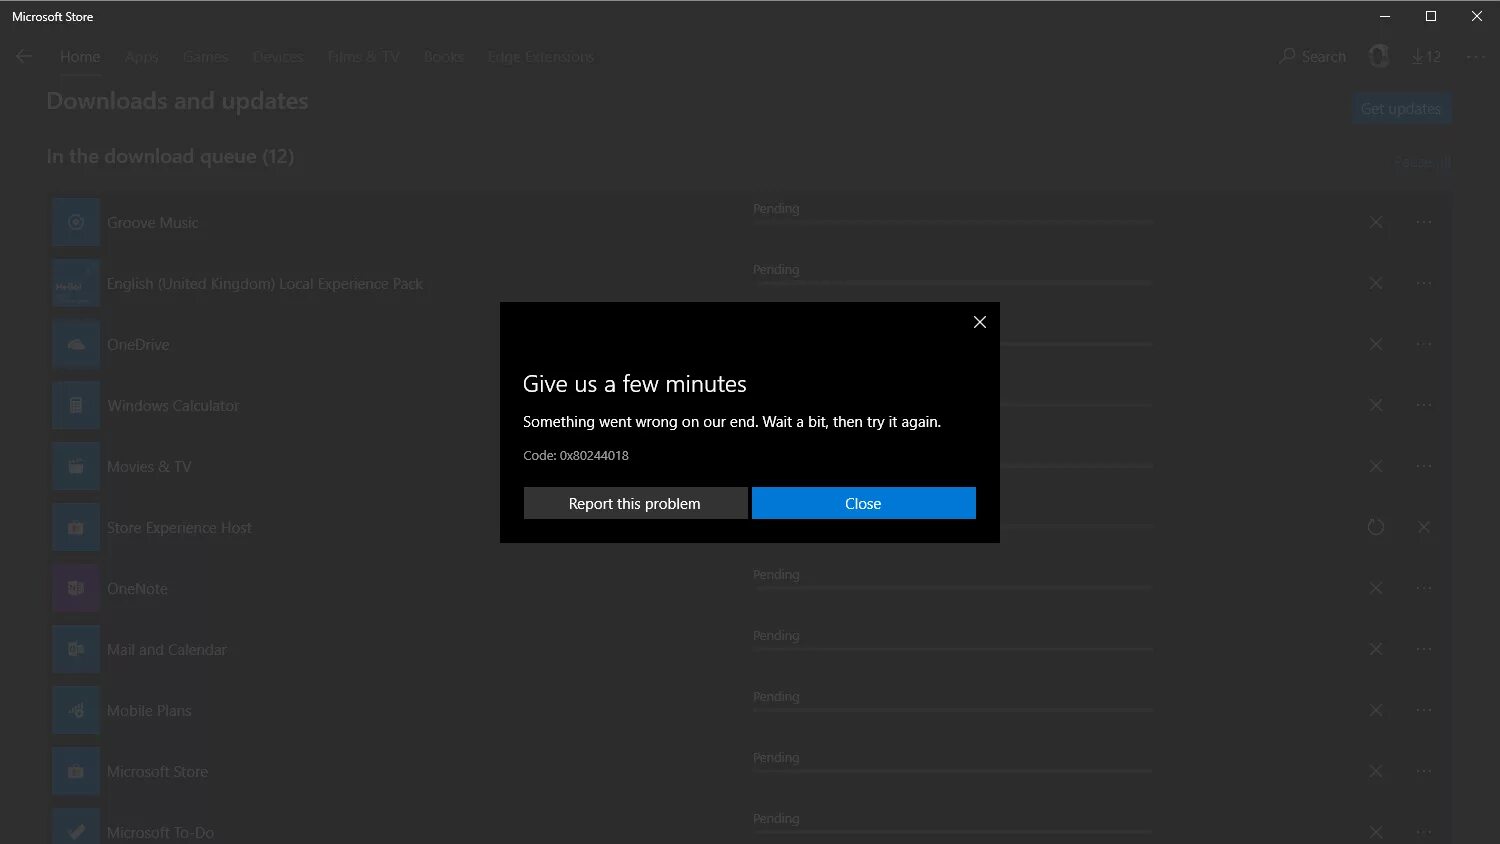Switch to the Devices tab
1500x844 pixels.
click(277, 57)
